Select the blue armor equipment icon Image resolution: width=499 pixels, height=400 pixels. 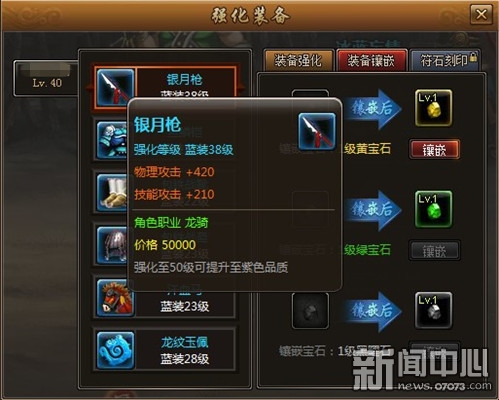click(112, 139)
